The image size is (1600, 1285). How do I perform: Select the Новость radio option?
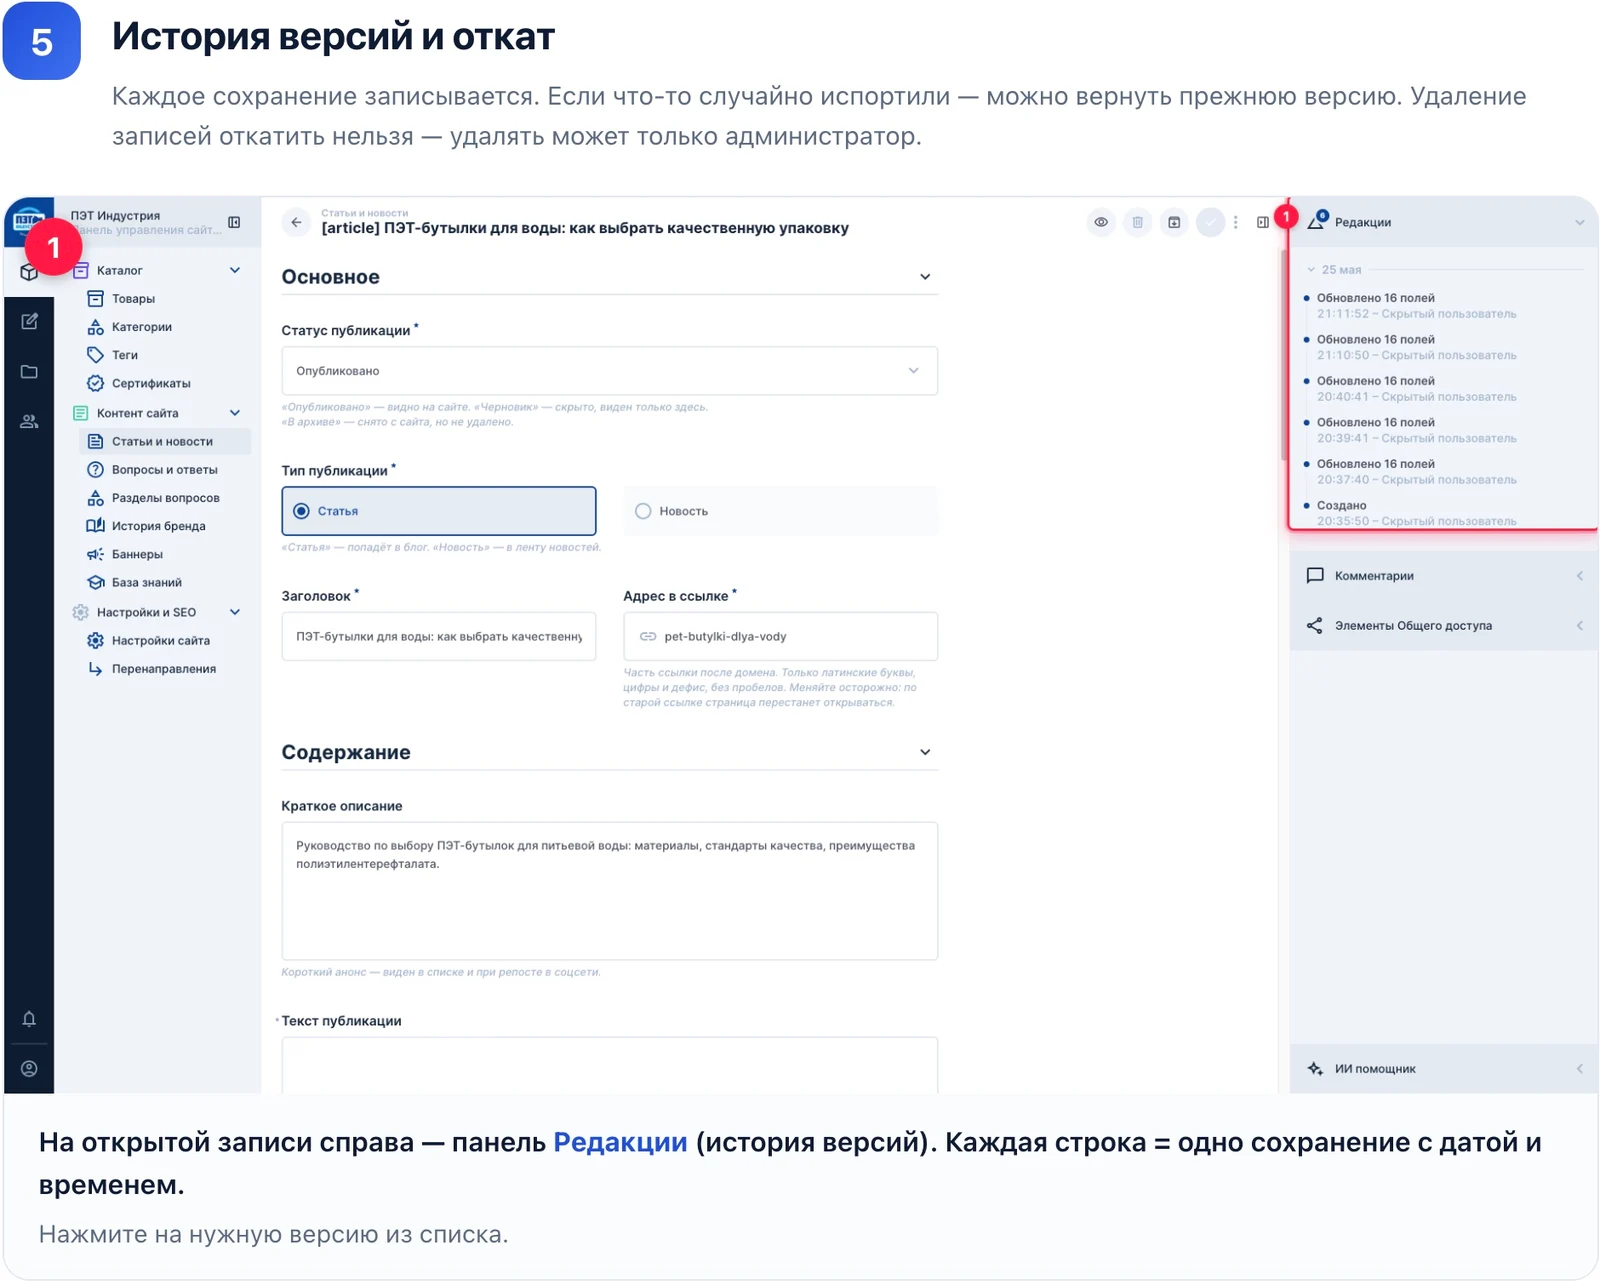(x=781, y=511)
